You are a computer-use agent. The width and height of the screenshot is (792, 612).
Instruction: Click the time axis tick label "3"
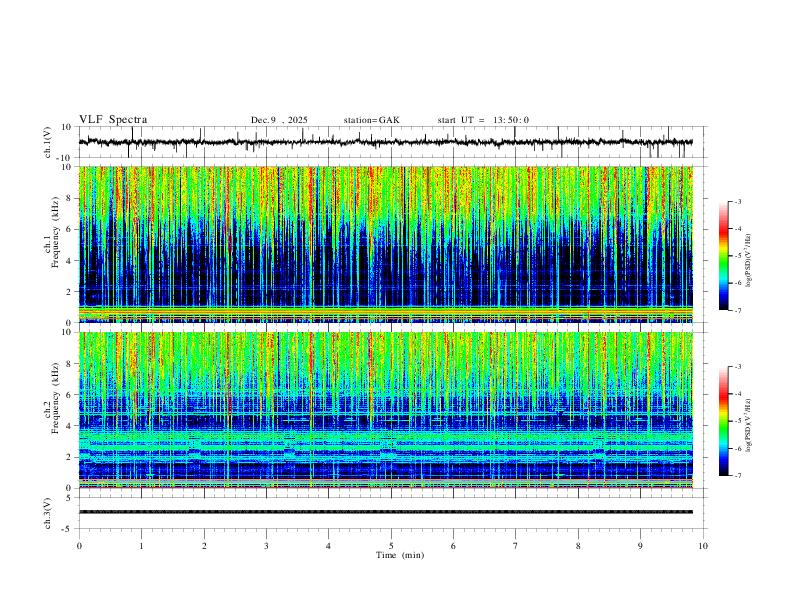pos(266,546)
